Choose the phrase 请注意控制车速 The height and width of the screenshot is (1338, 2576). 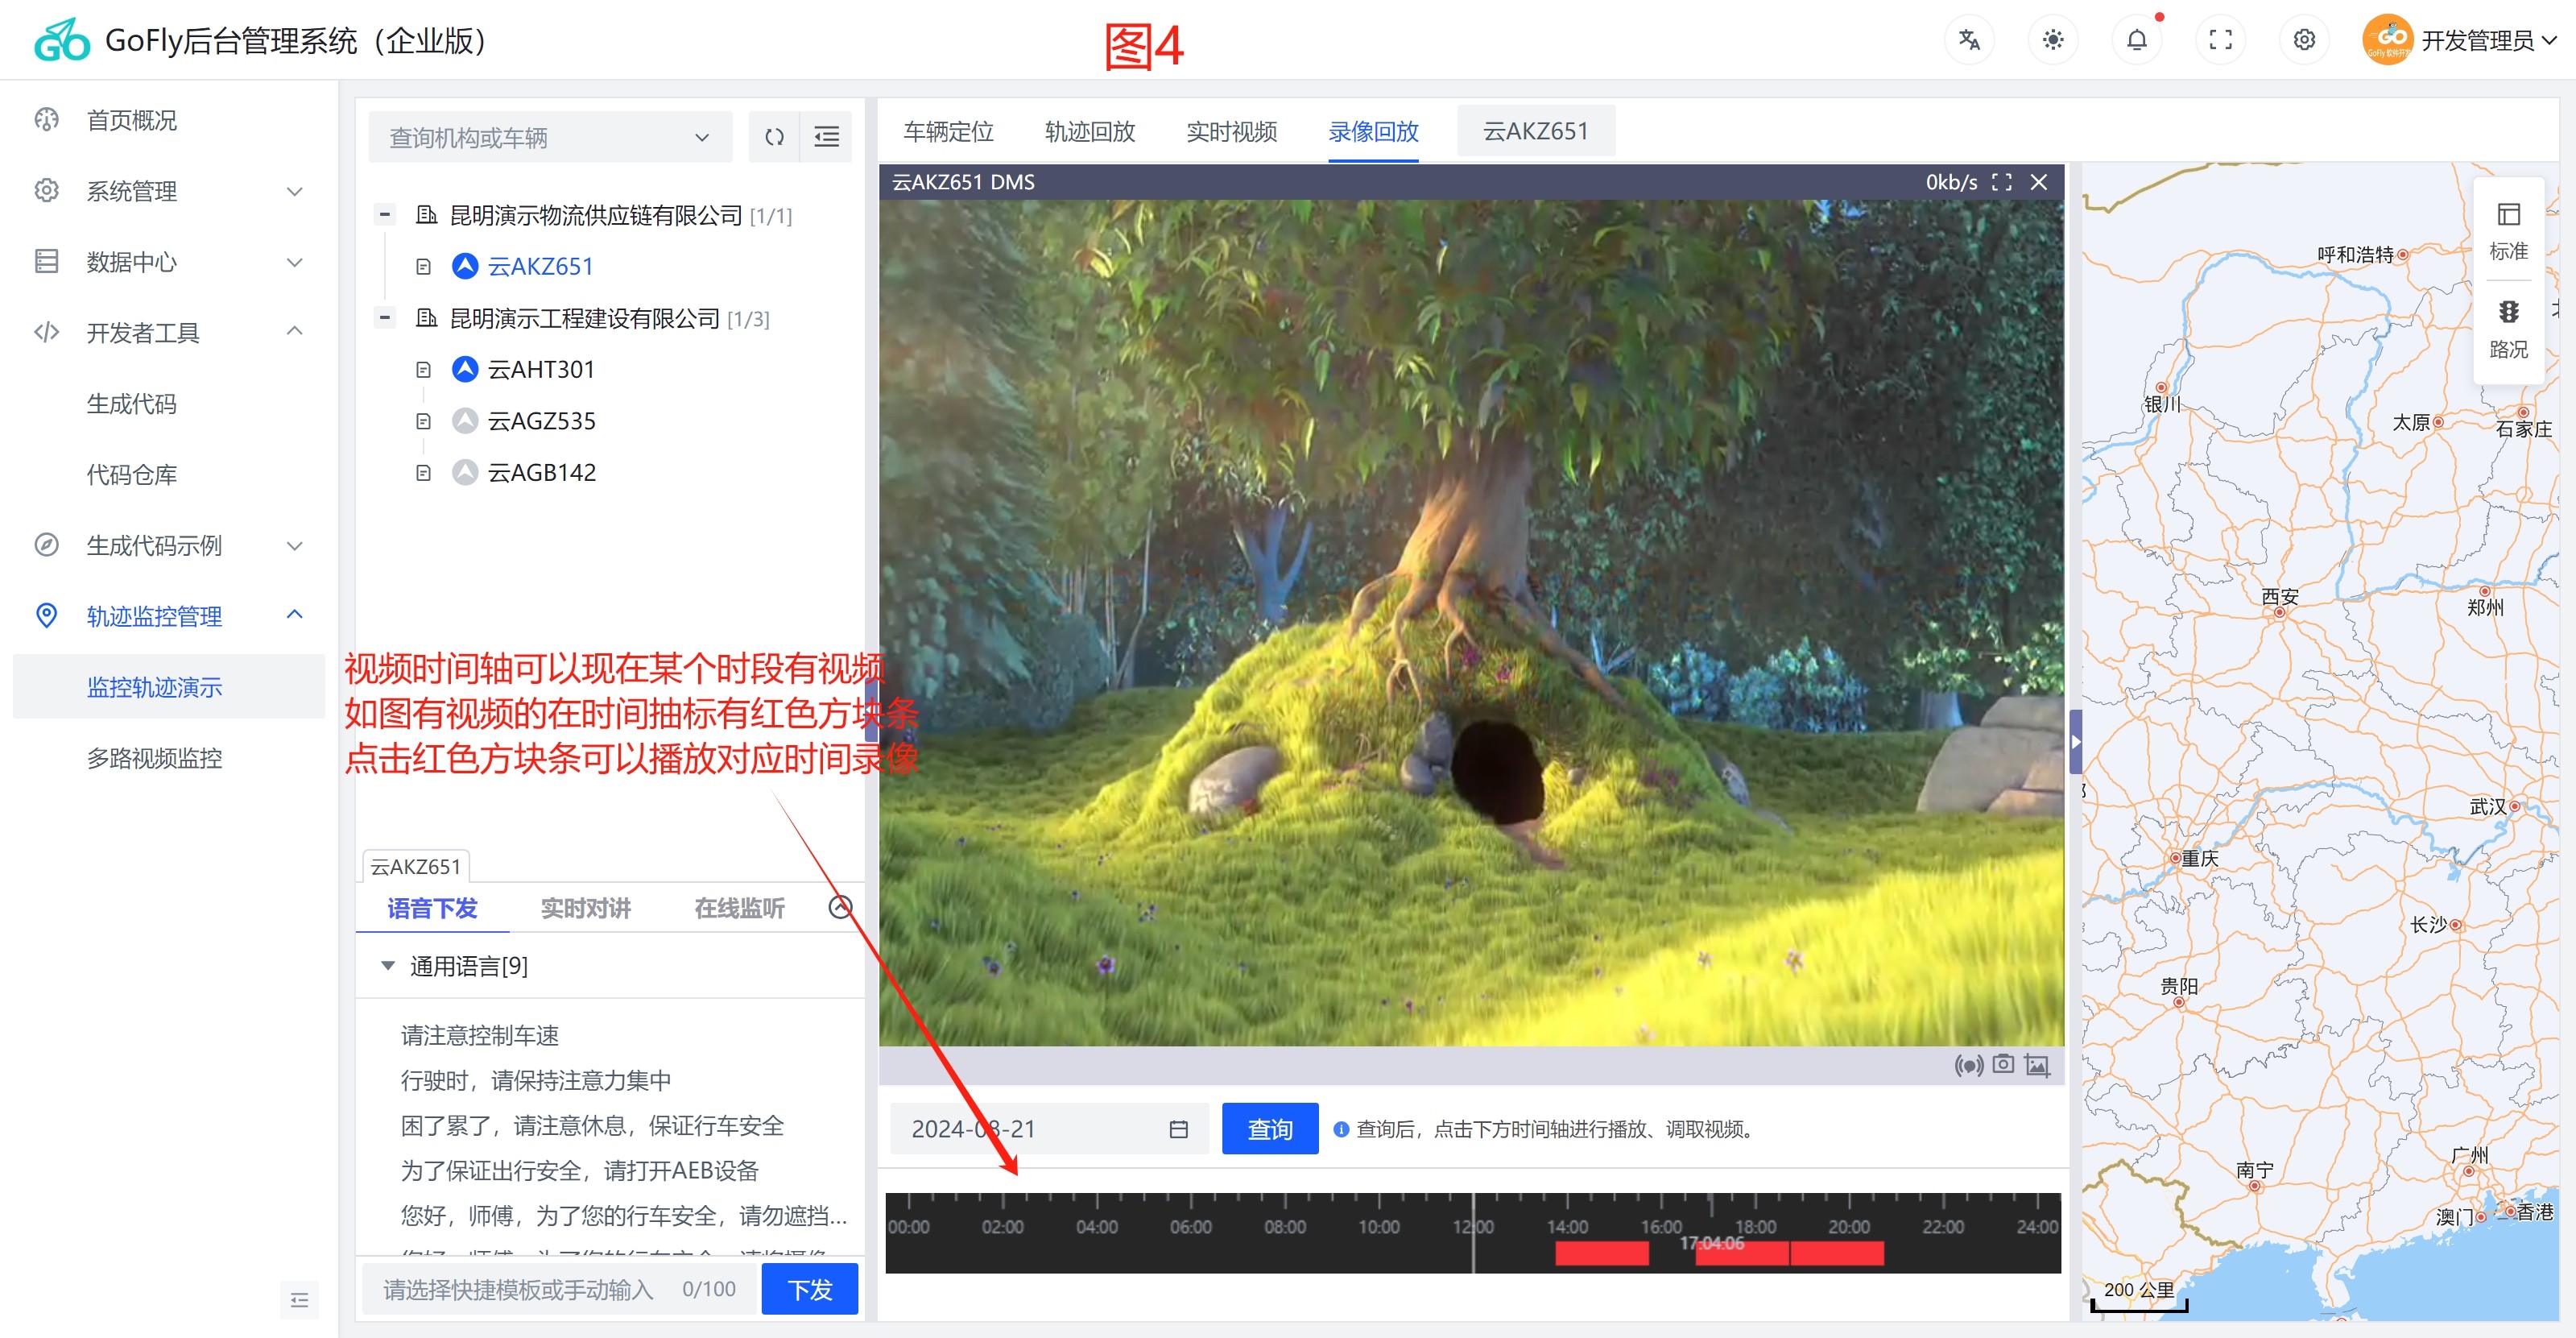(x=480, y=1035)
